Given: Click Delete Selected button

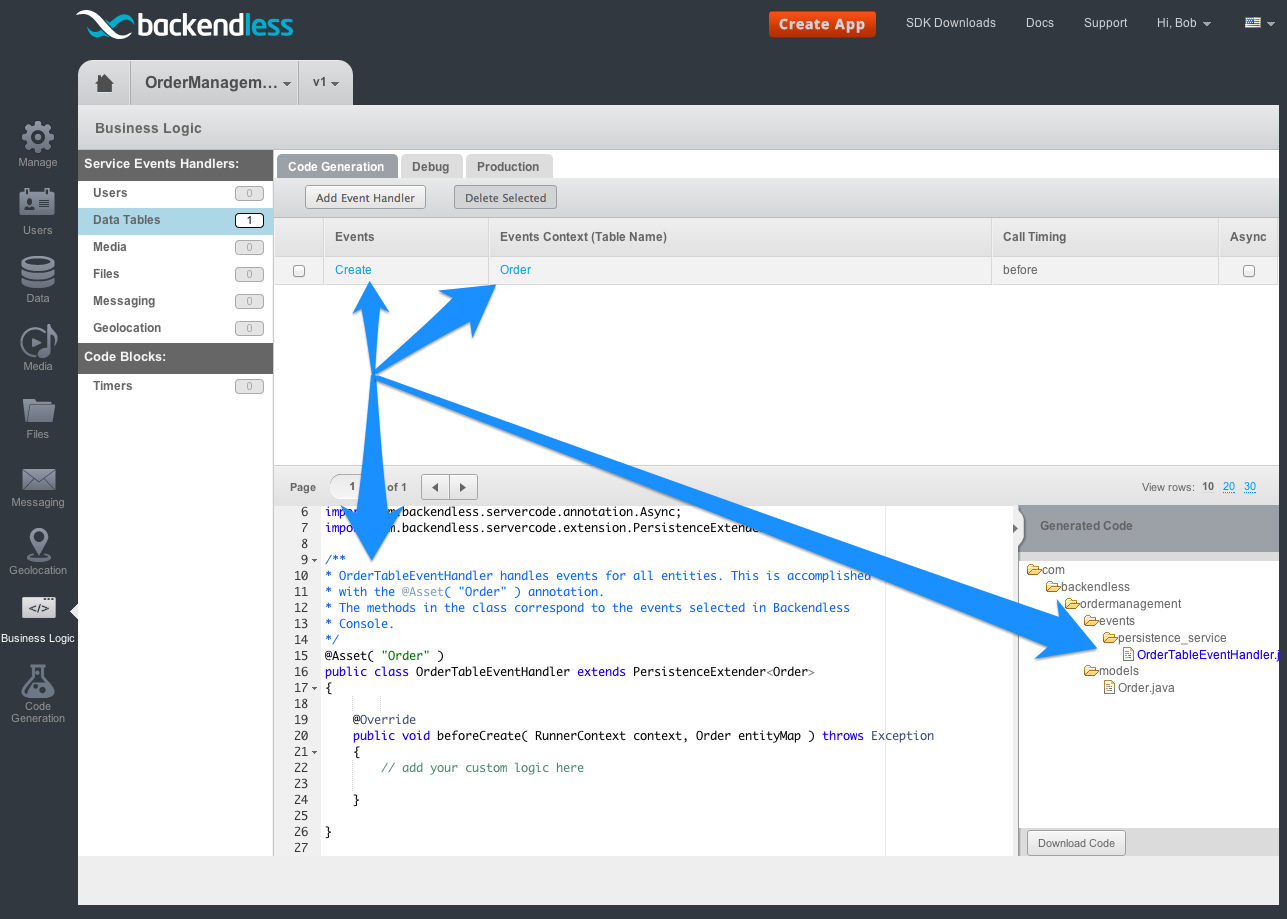Looking at the screenshot, I should pyautogui.click(x=505, y=198).
